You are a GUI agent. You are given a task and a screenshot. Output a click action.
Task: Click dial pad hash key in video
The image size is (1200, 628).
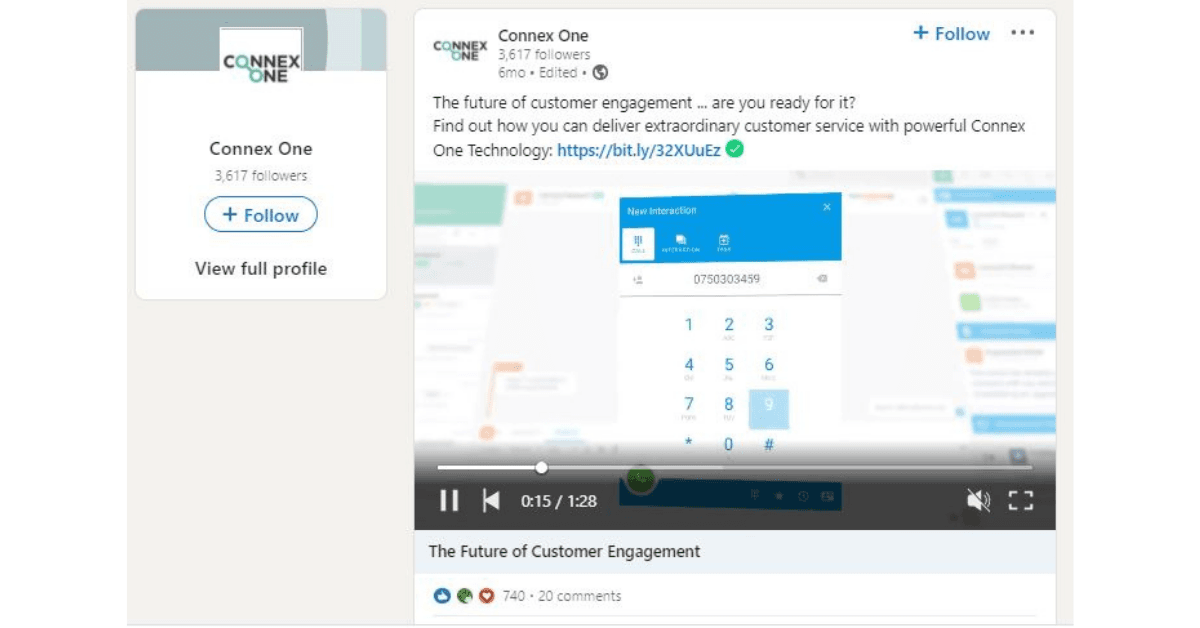point(769,445)
